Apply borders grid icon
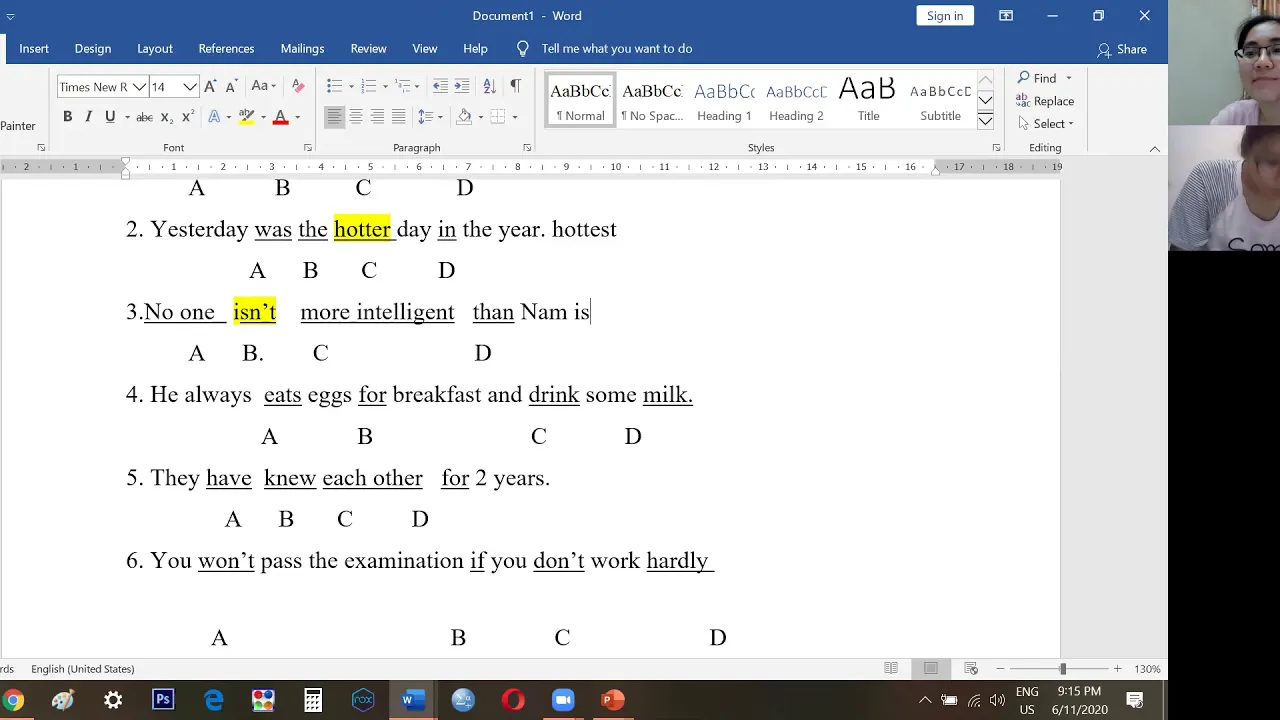 498,117
